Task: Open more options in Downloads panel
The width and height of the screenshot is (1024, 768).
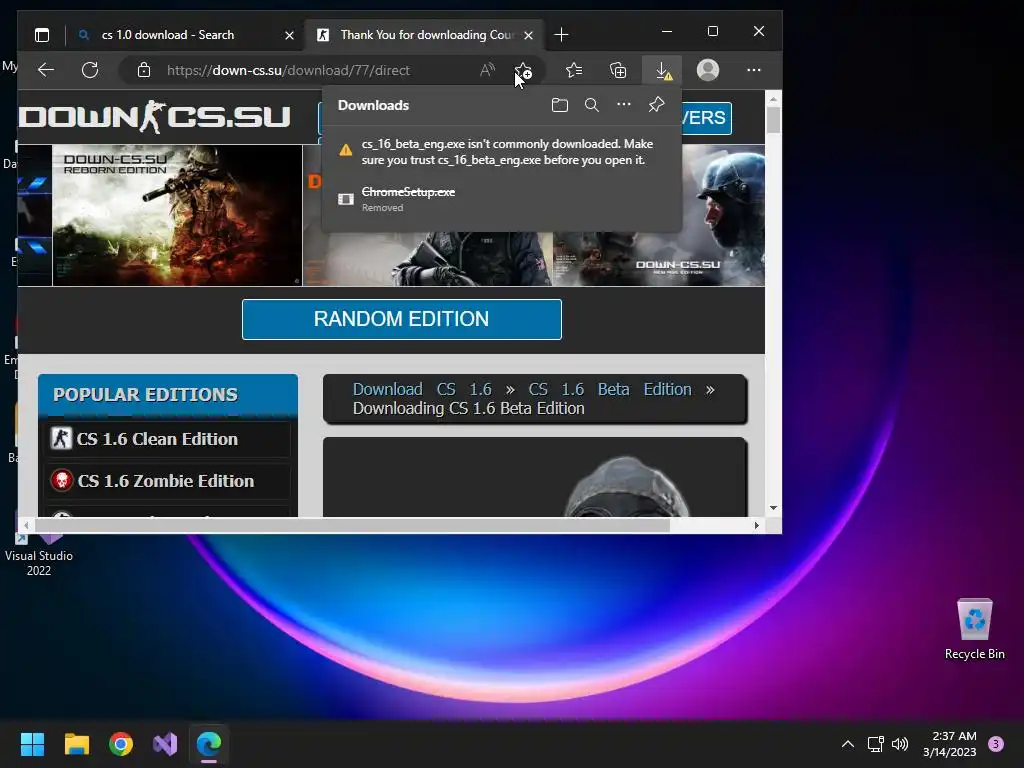Action: pyautogui.click(x=624, y=104)
